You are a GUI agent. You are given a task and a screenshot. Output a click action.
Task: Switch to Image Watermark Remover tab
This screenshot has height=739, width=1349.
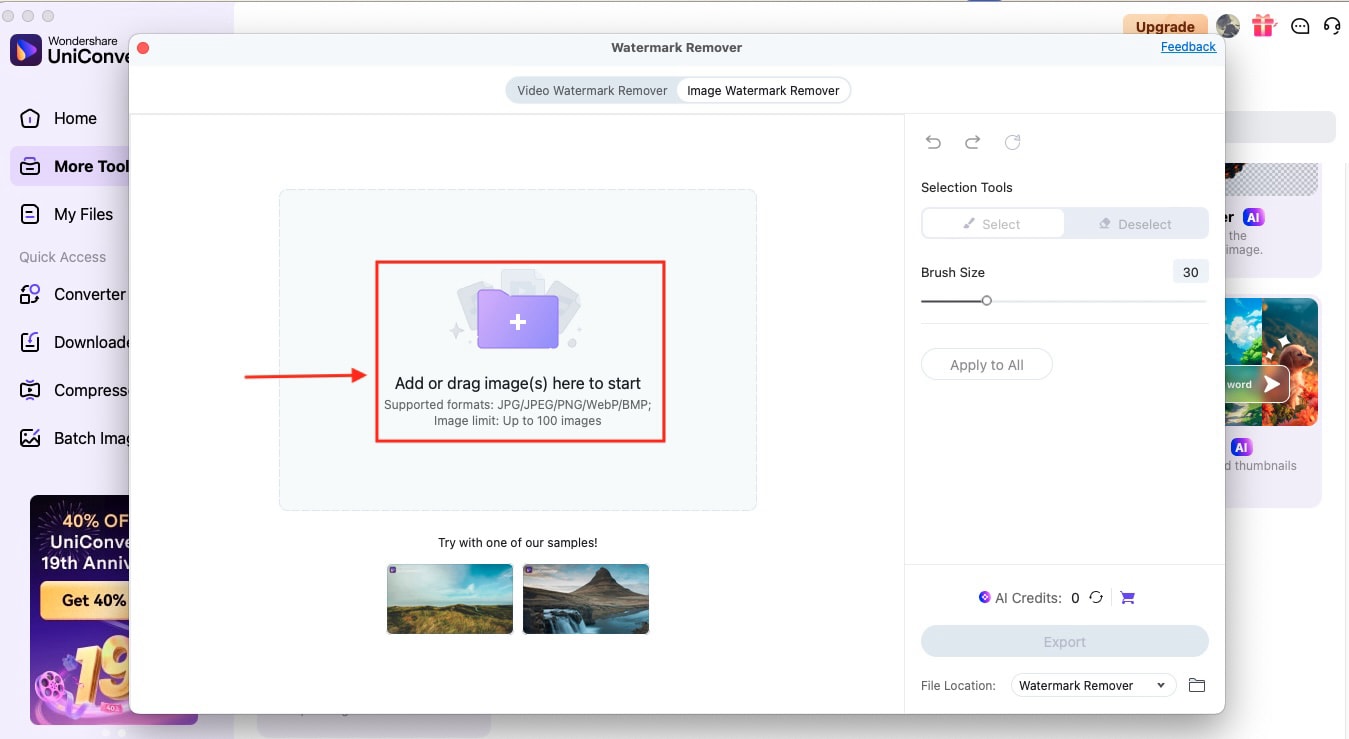[763, 90]
